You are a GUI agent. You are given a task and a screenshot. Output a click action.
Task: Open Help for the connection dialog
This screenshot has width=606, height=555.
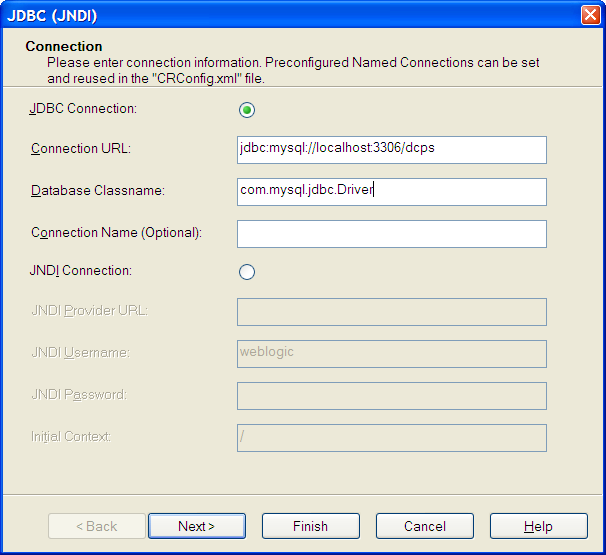click(539, 526)
